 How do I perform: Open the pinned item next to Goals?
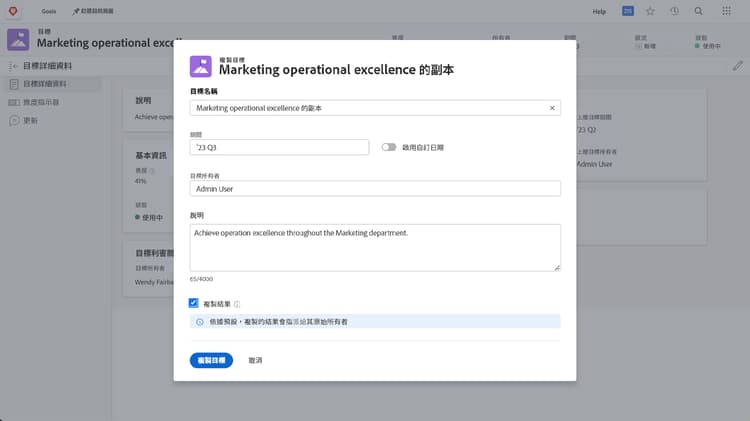(x=93, y=11)
